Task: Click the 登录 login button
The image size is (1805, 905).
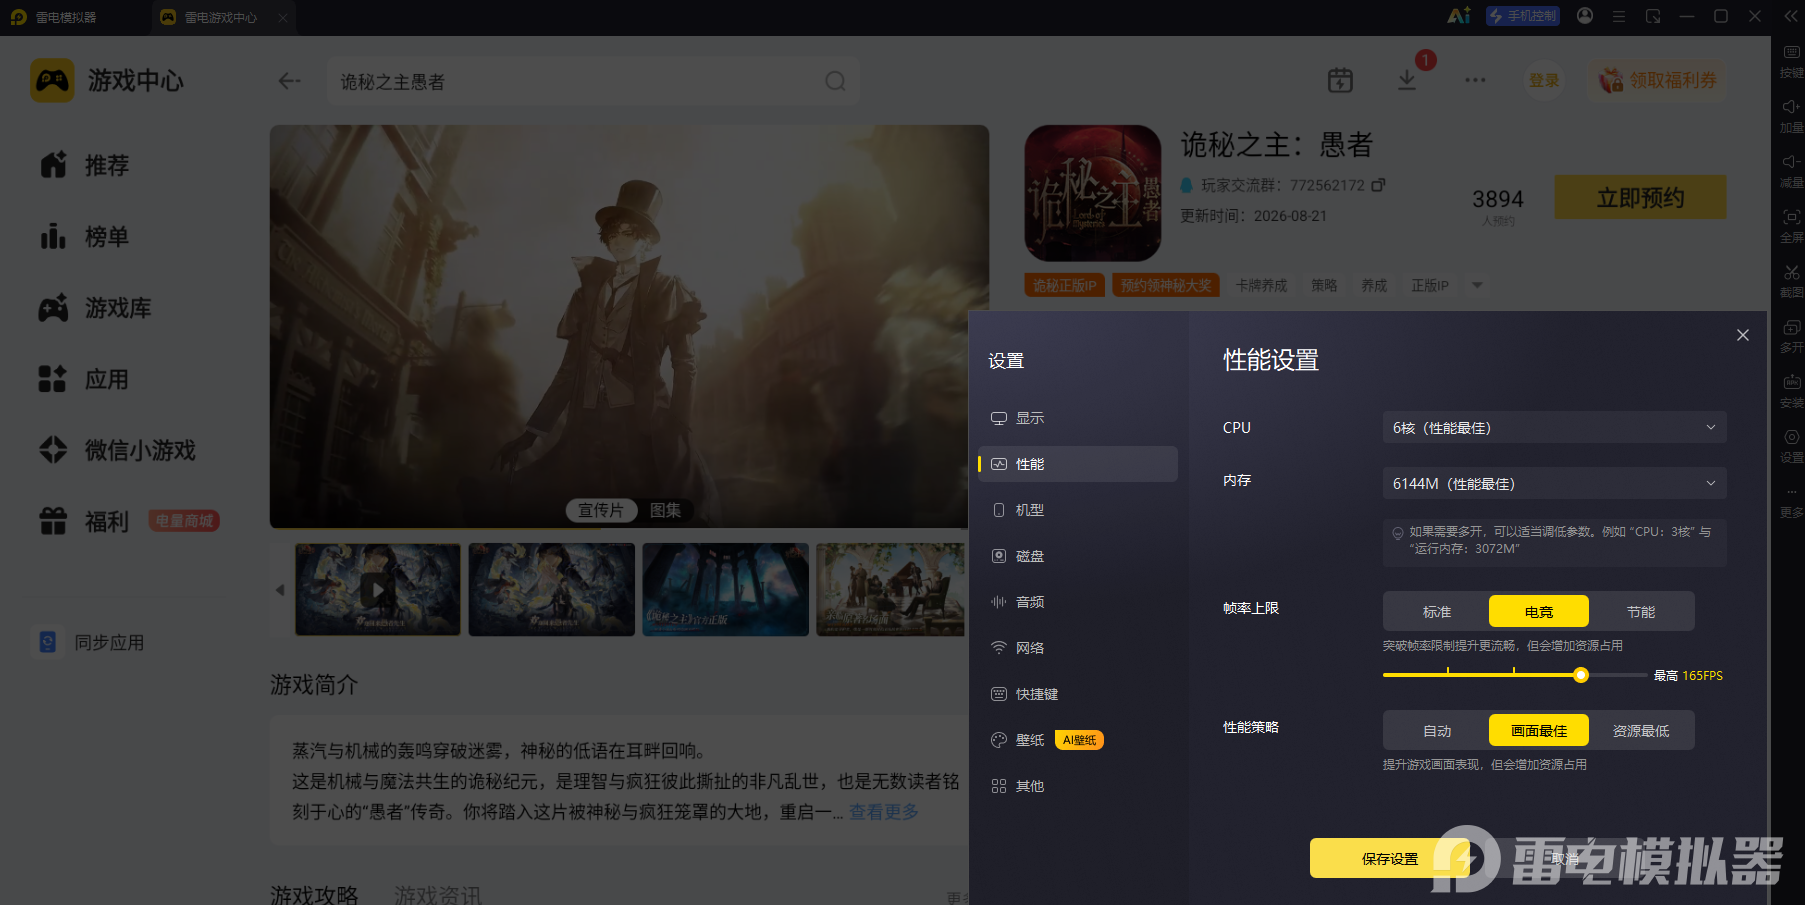Action: (1544, 80)
